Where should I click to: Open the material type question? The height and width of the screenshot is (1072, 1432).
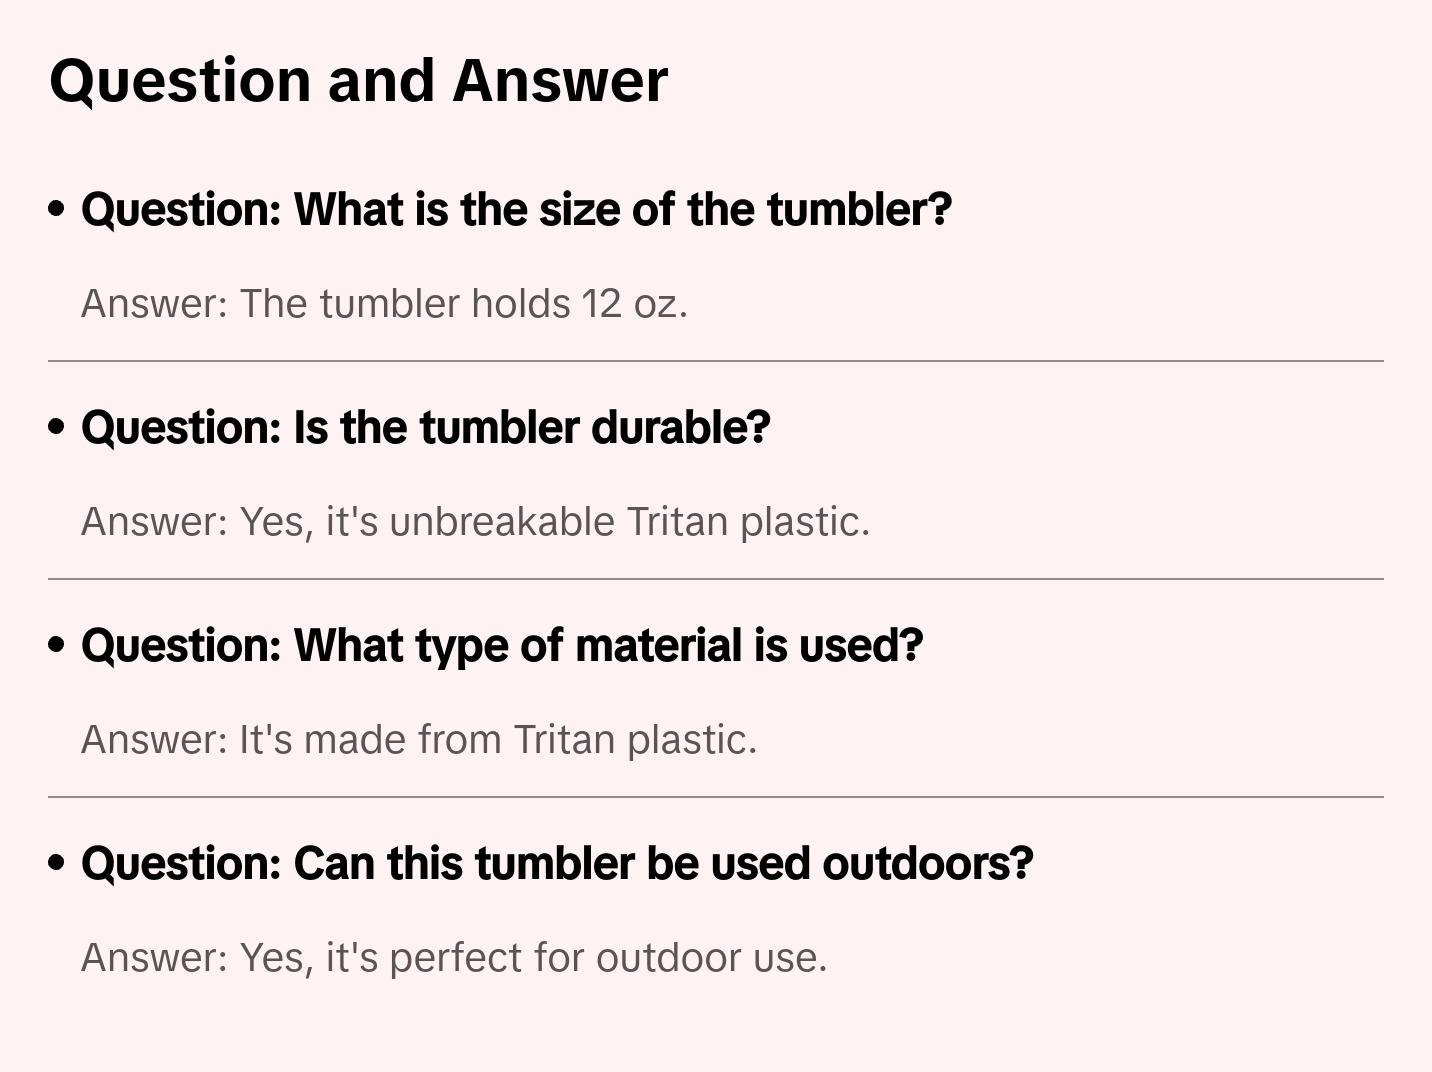(502, 645)
